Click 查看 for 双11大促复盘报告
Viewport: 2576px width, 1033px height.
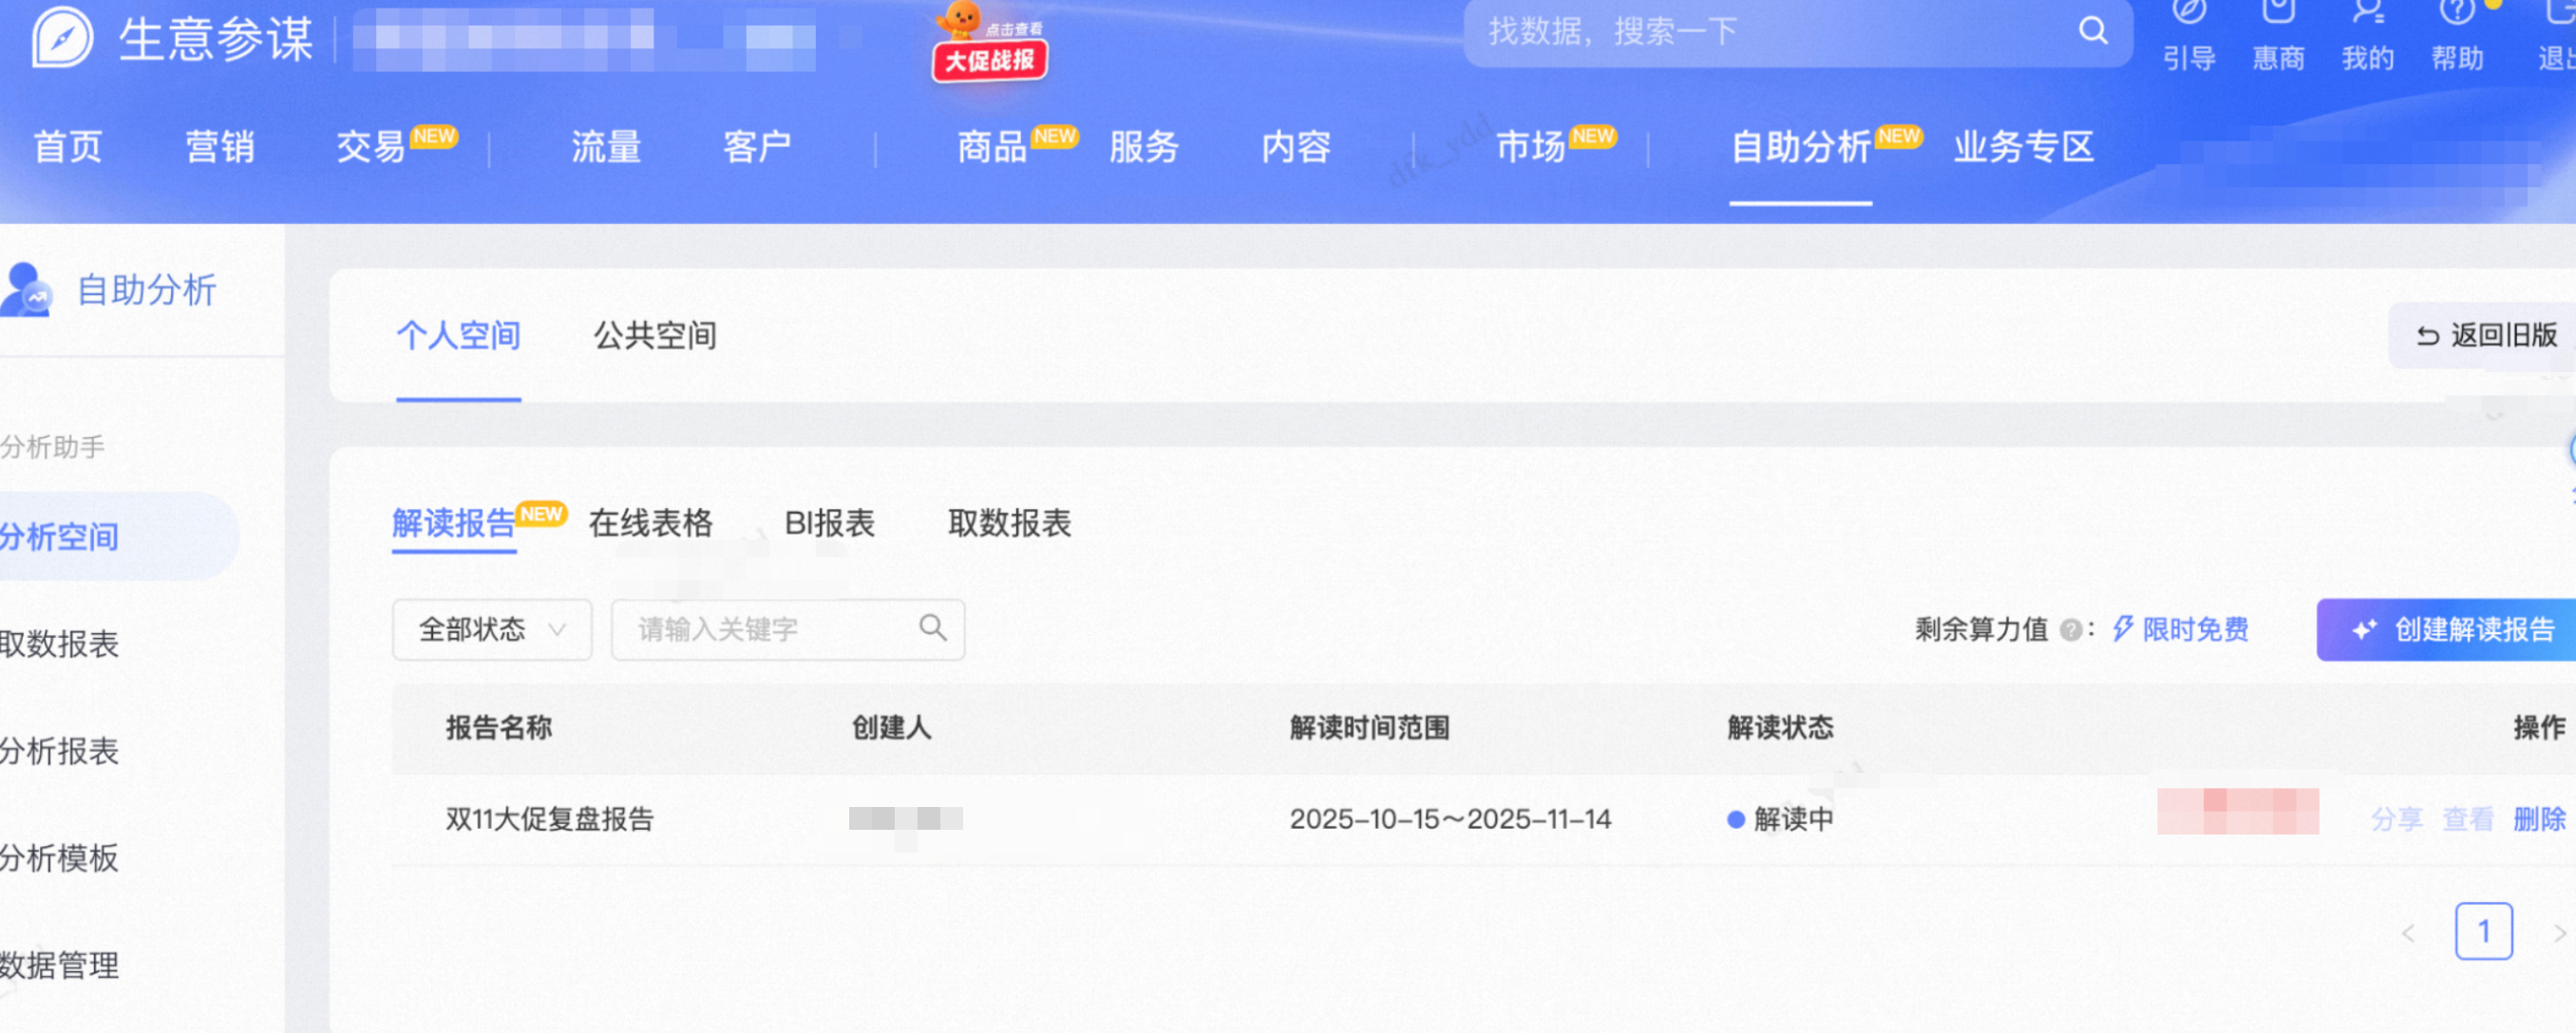coord(2468,820)
